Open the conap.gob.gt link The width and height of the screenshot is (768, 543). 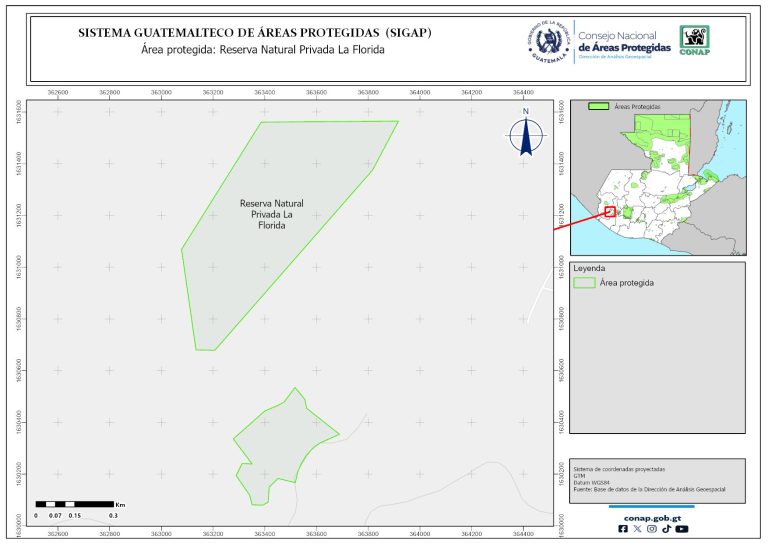click(652, 518)
